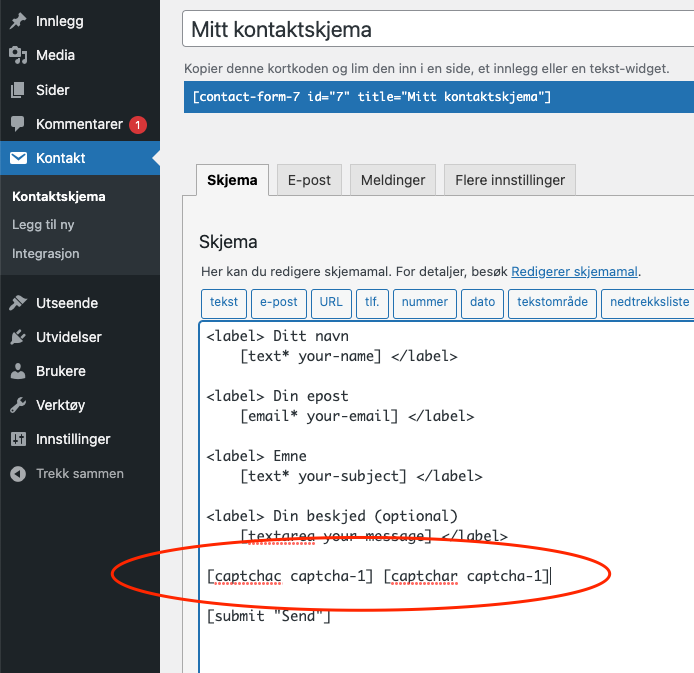Click the Verktøy wrench icon
This screenshot has width=694, height=673.
pyautogui.click(x=18, y=405)
